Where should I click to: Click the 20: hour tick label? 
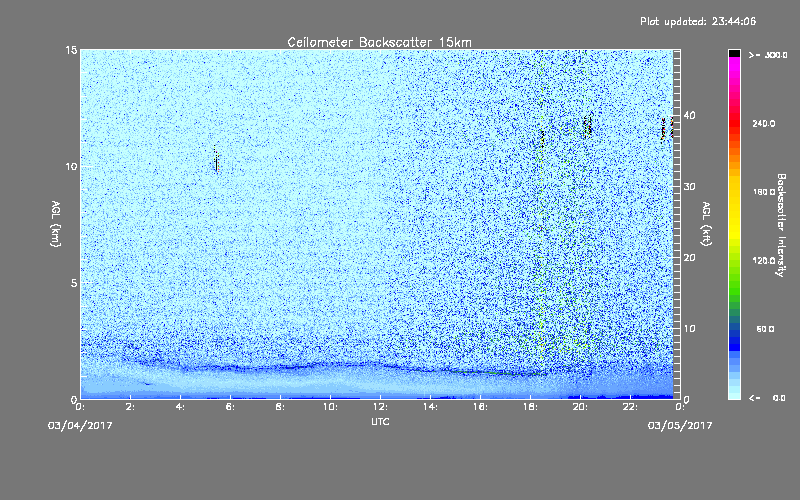coord(580,407)
